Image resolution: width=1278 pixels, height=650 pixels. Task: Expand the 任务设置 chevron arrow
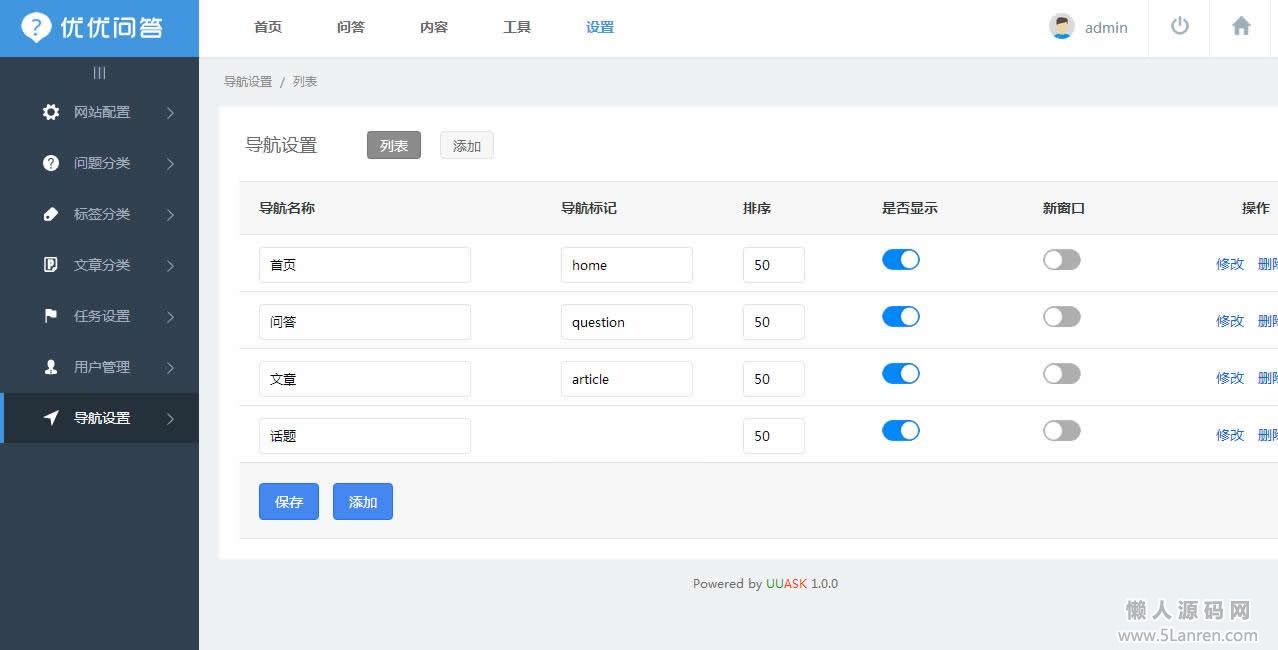pyautogui.click(x=170, y=317)
